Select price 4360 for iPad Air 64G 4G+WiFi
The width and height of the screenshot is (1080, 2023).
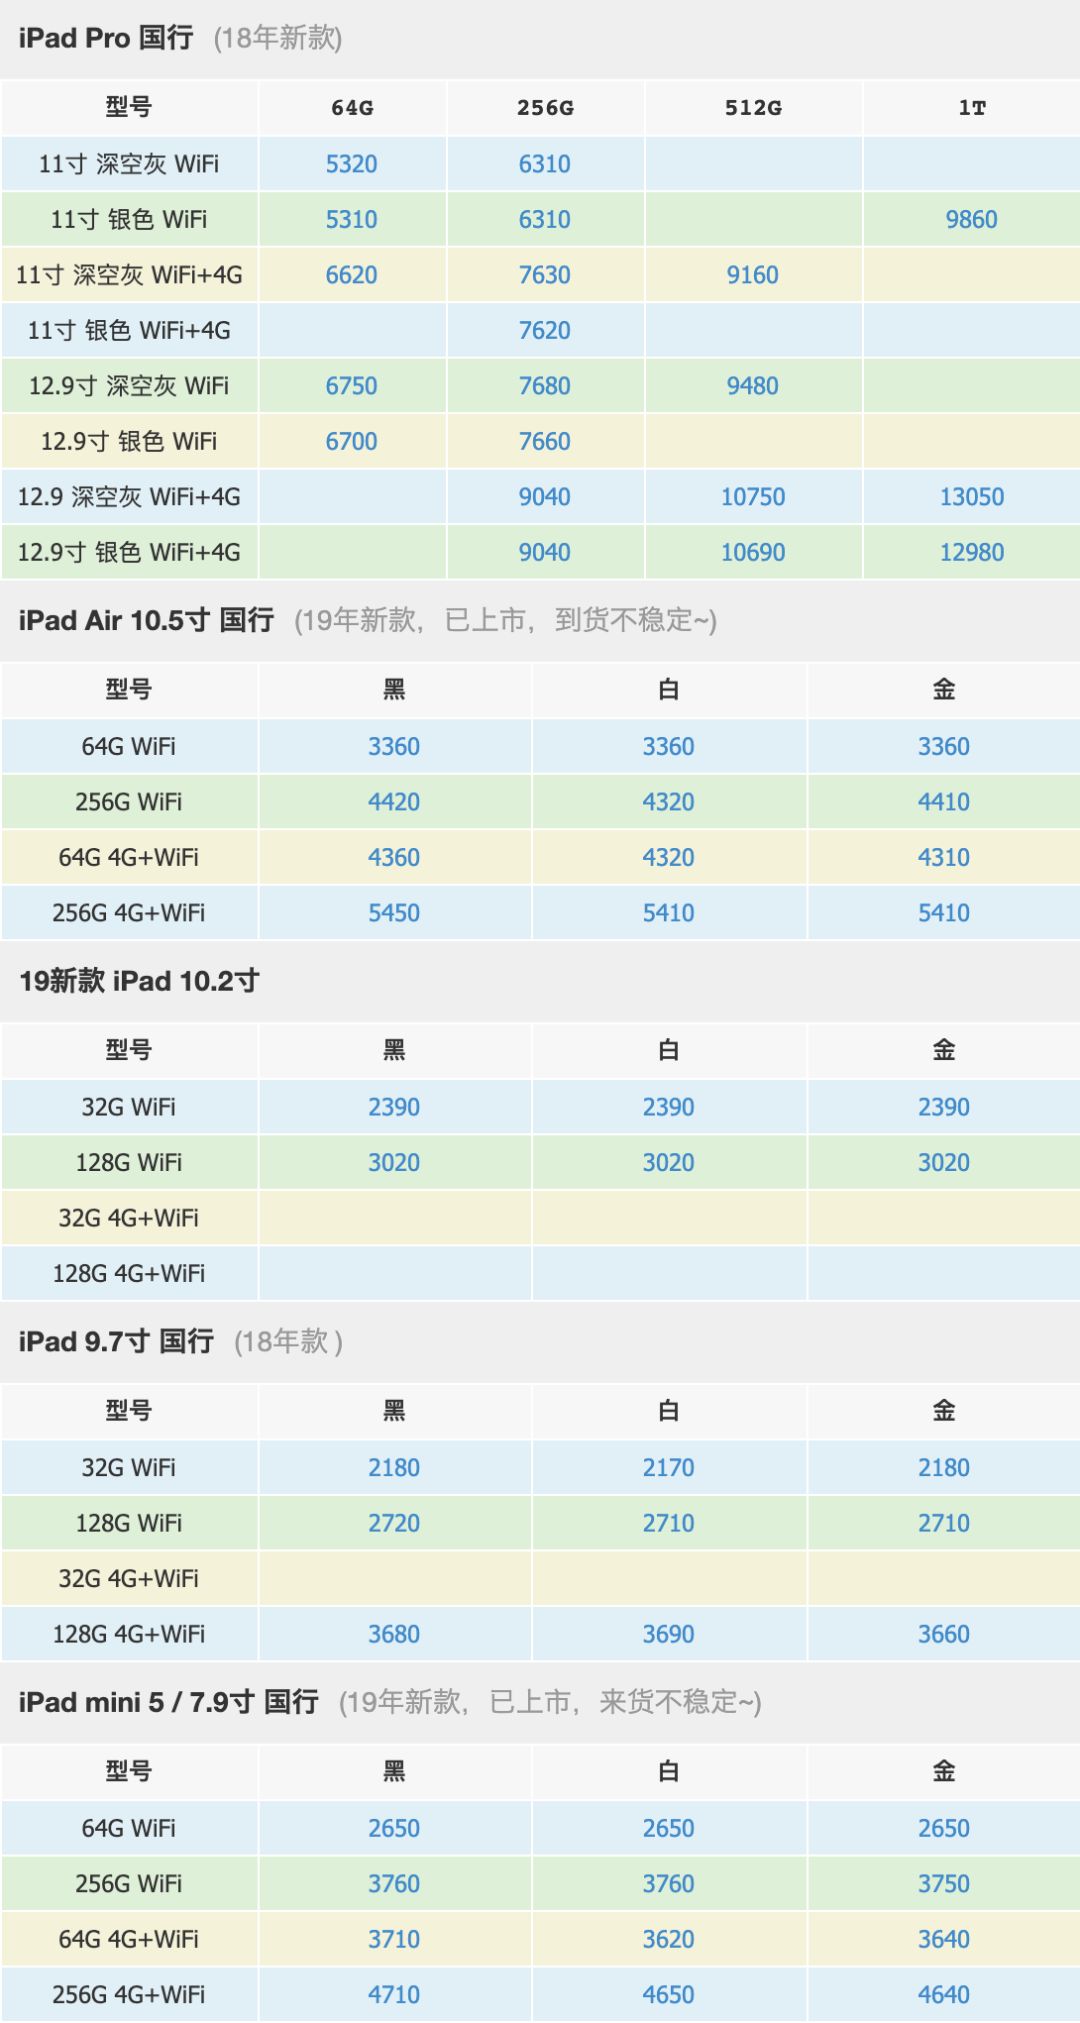(x=394, y=858)
